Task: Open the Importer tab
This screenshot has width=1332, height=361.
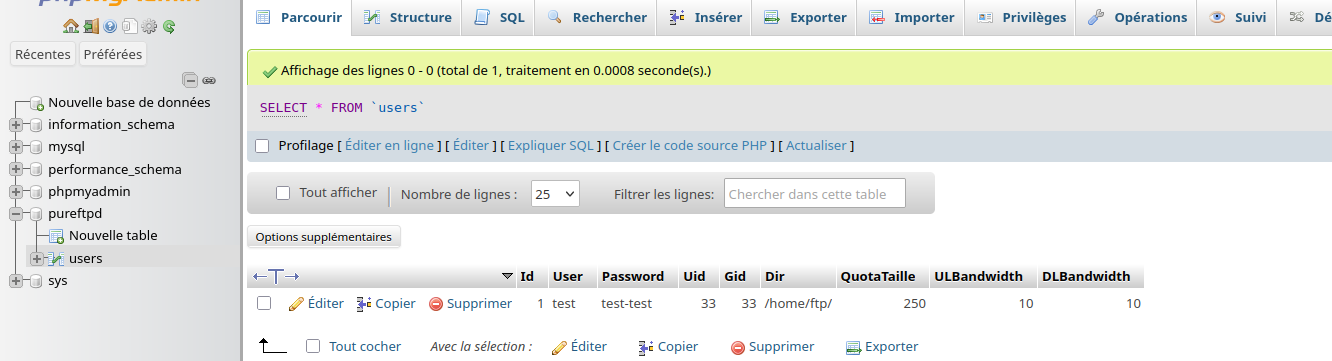Action: click(912, 18)
